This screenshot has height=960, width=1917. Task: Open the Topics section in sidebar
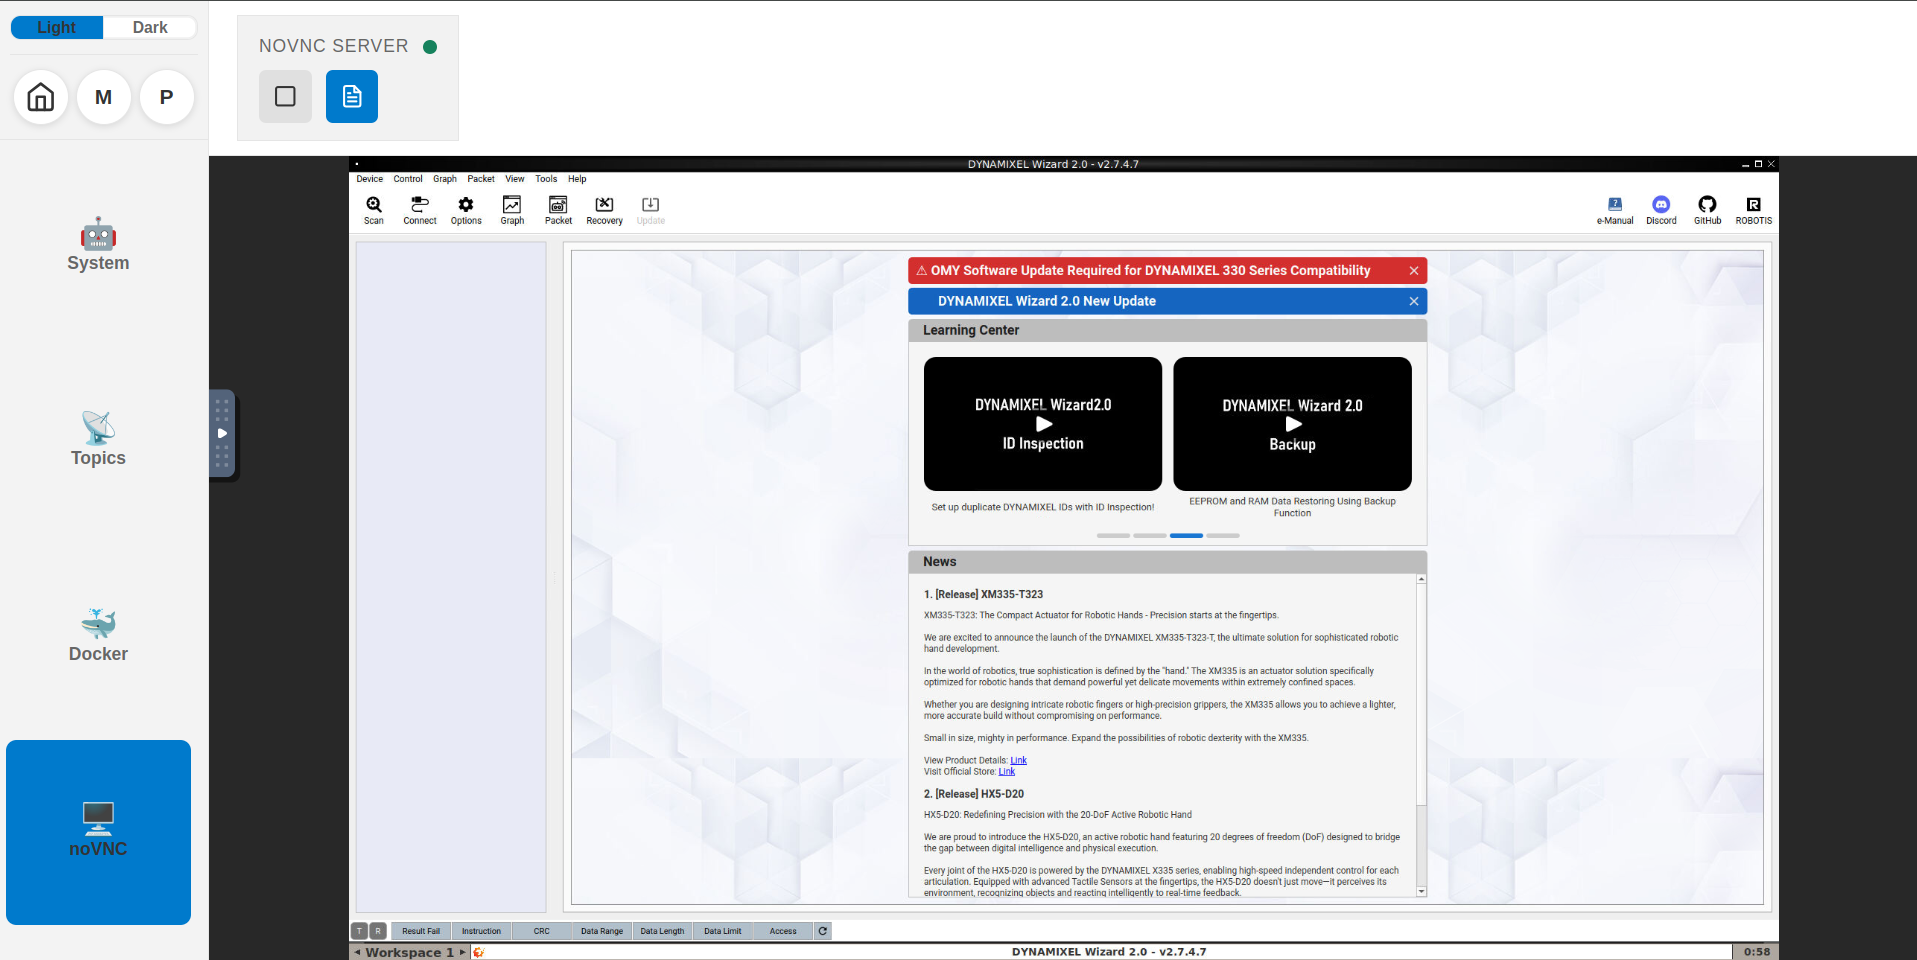pos(98,440)
